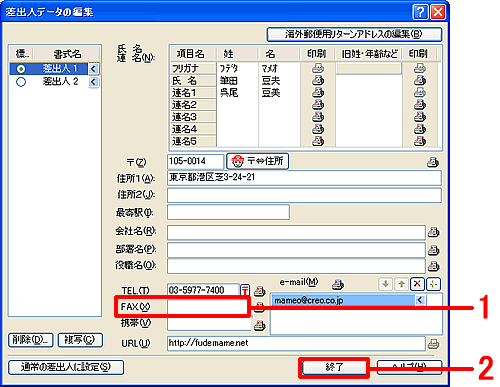Screen dimensions: 500x387
Task: Select 差出人 2 radio button
Action: pyautogui.click(x=21, y=82)
